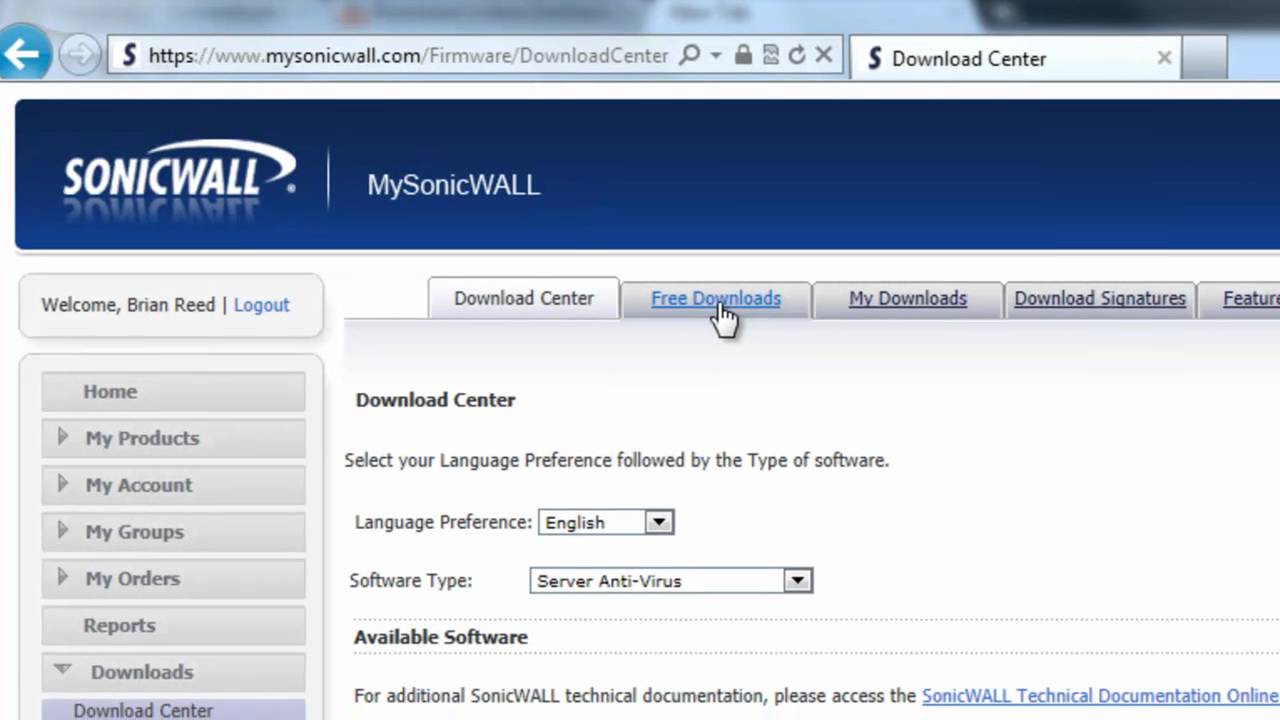Click Download Center in the sidebar
This screenshot has height=720, width=1280.
click(143, 710)
